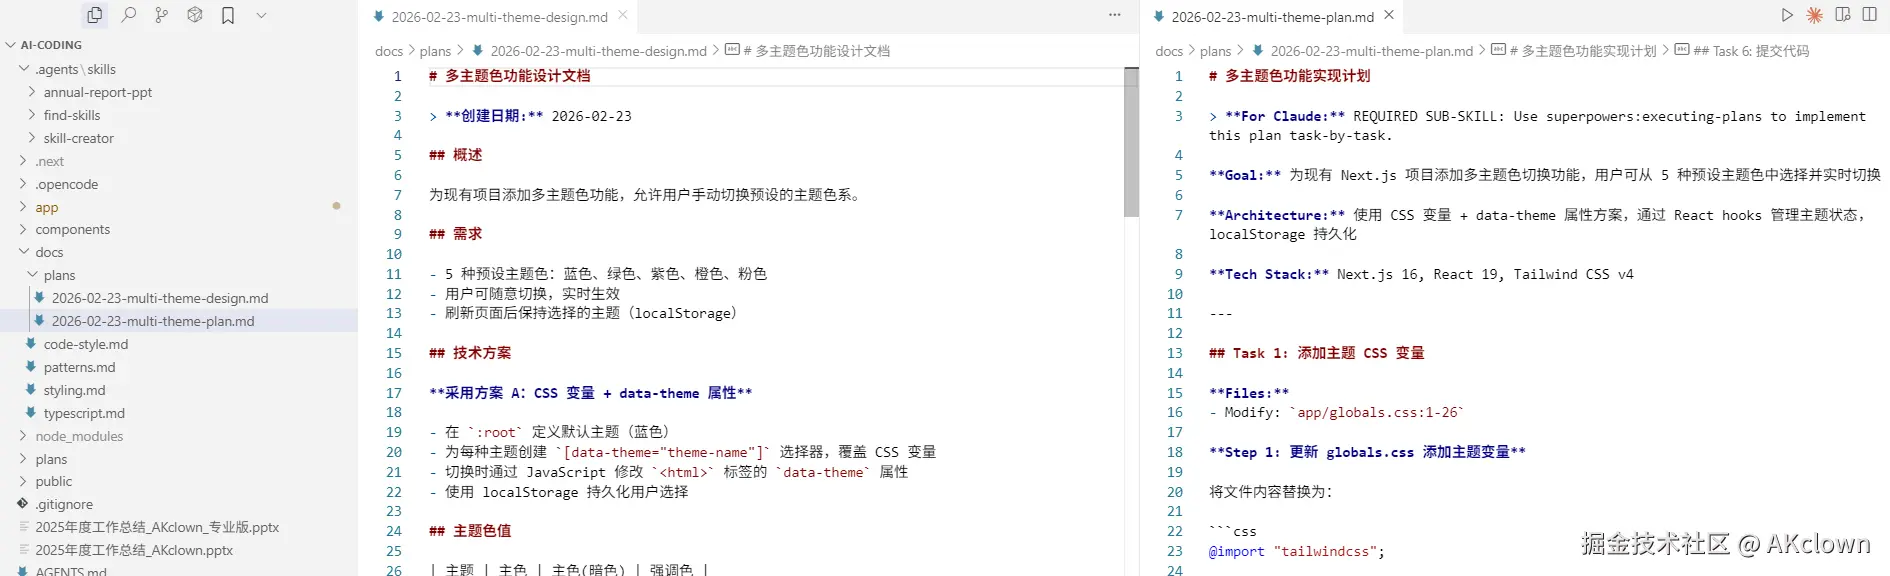Screen dimensions: 1890x576
Task: Expand the skill-creator folder
Action: (32, 138)
